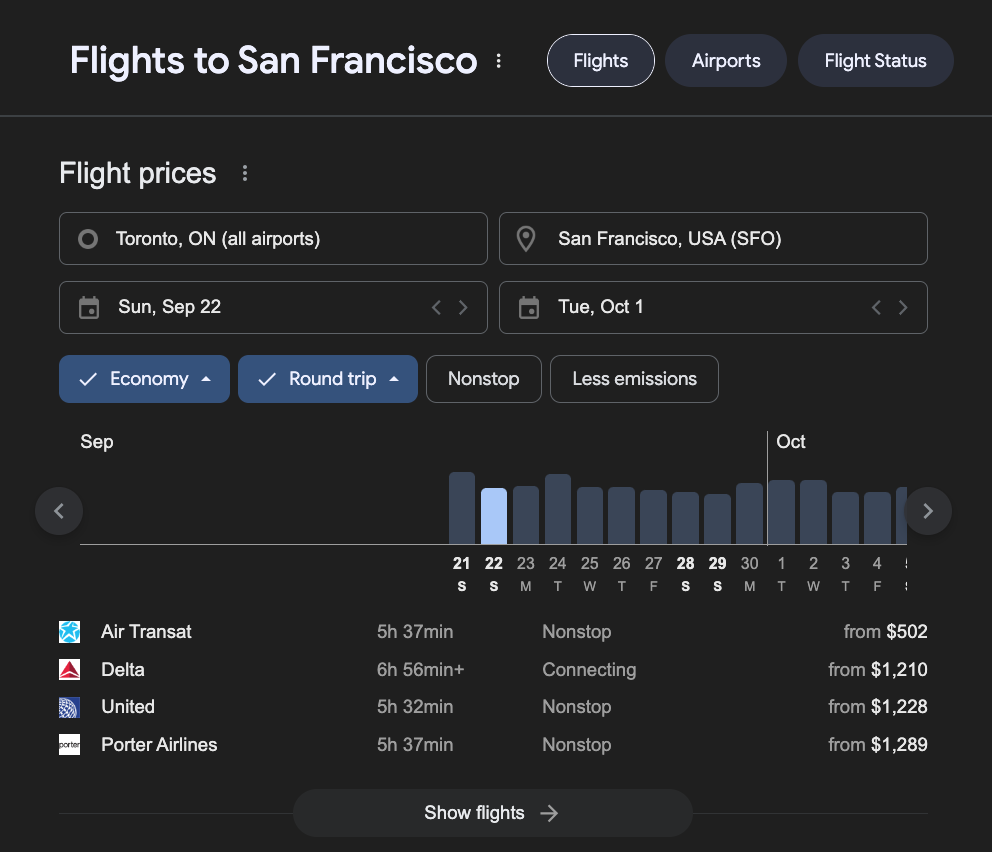This screenshot has height=852, width=992.
Task: Click the destination pin icon in the San Francisco field
Action: point(526,238)
